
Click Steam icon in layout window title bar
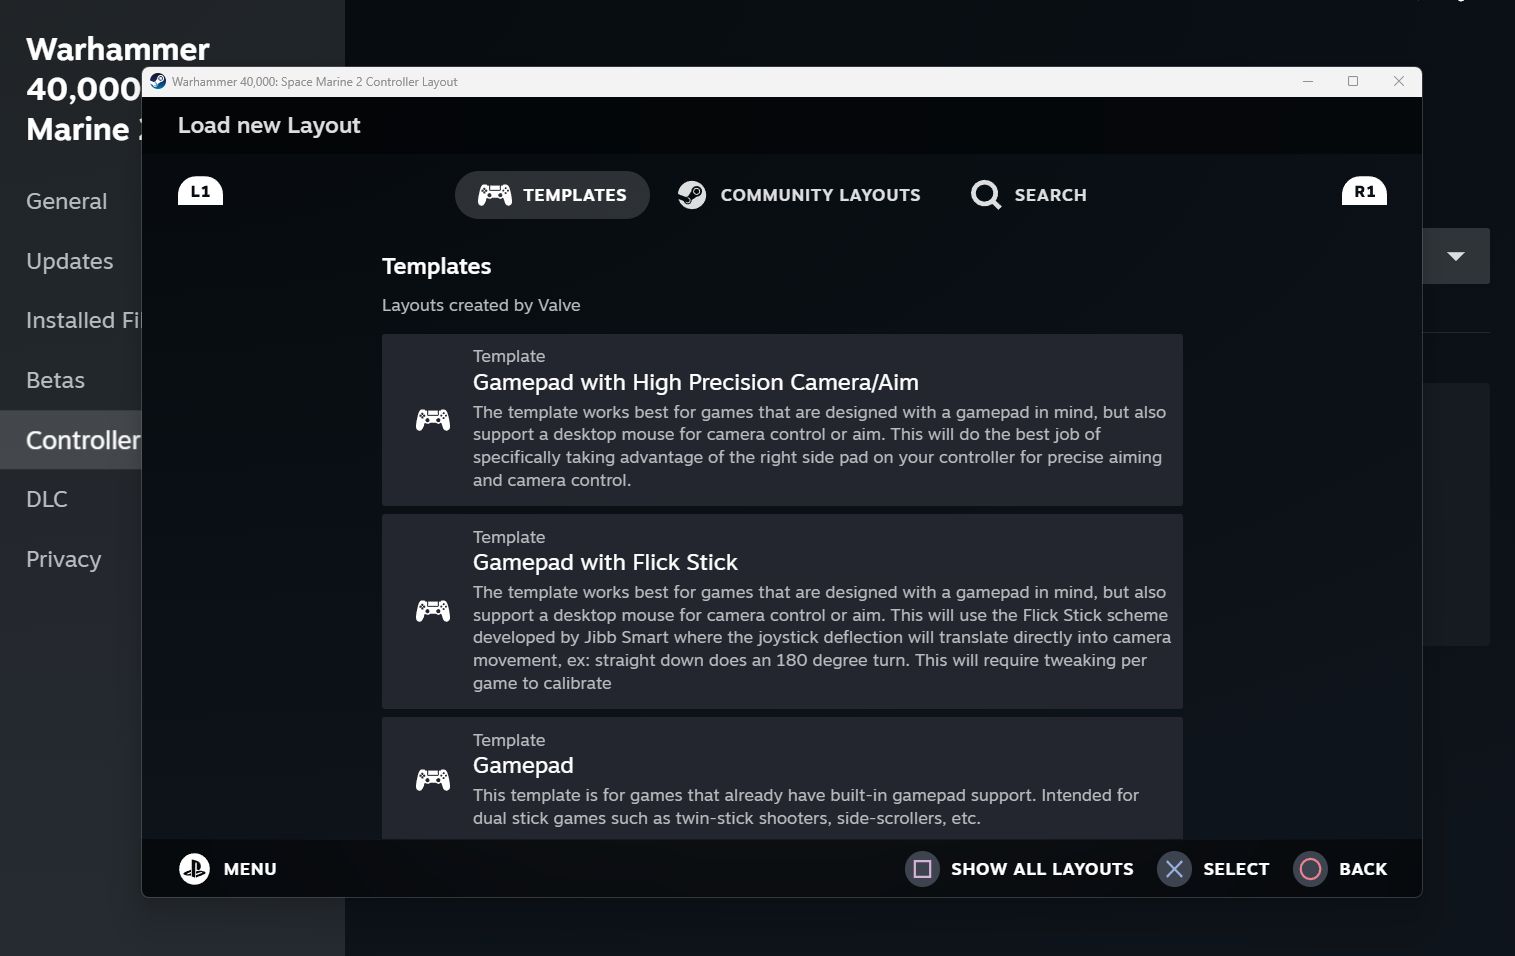pyautogui.click(x=158, y=81)
